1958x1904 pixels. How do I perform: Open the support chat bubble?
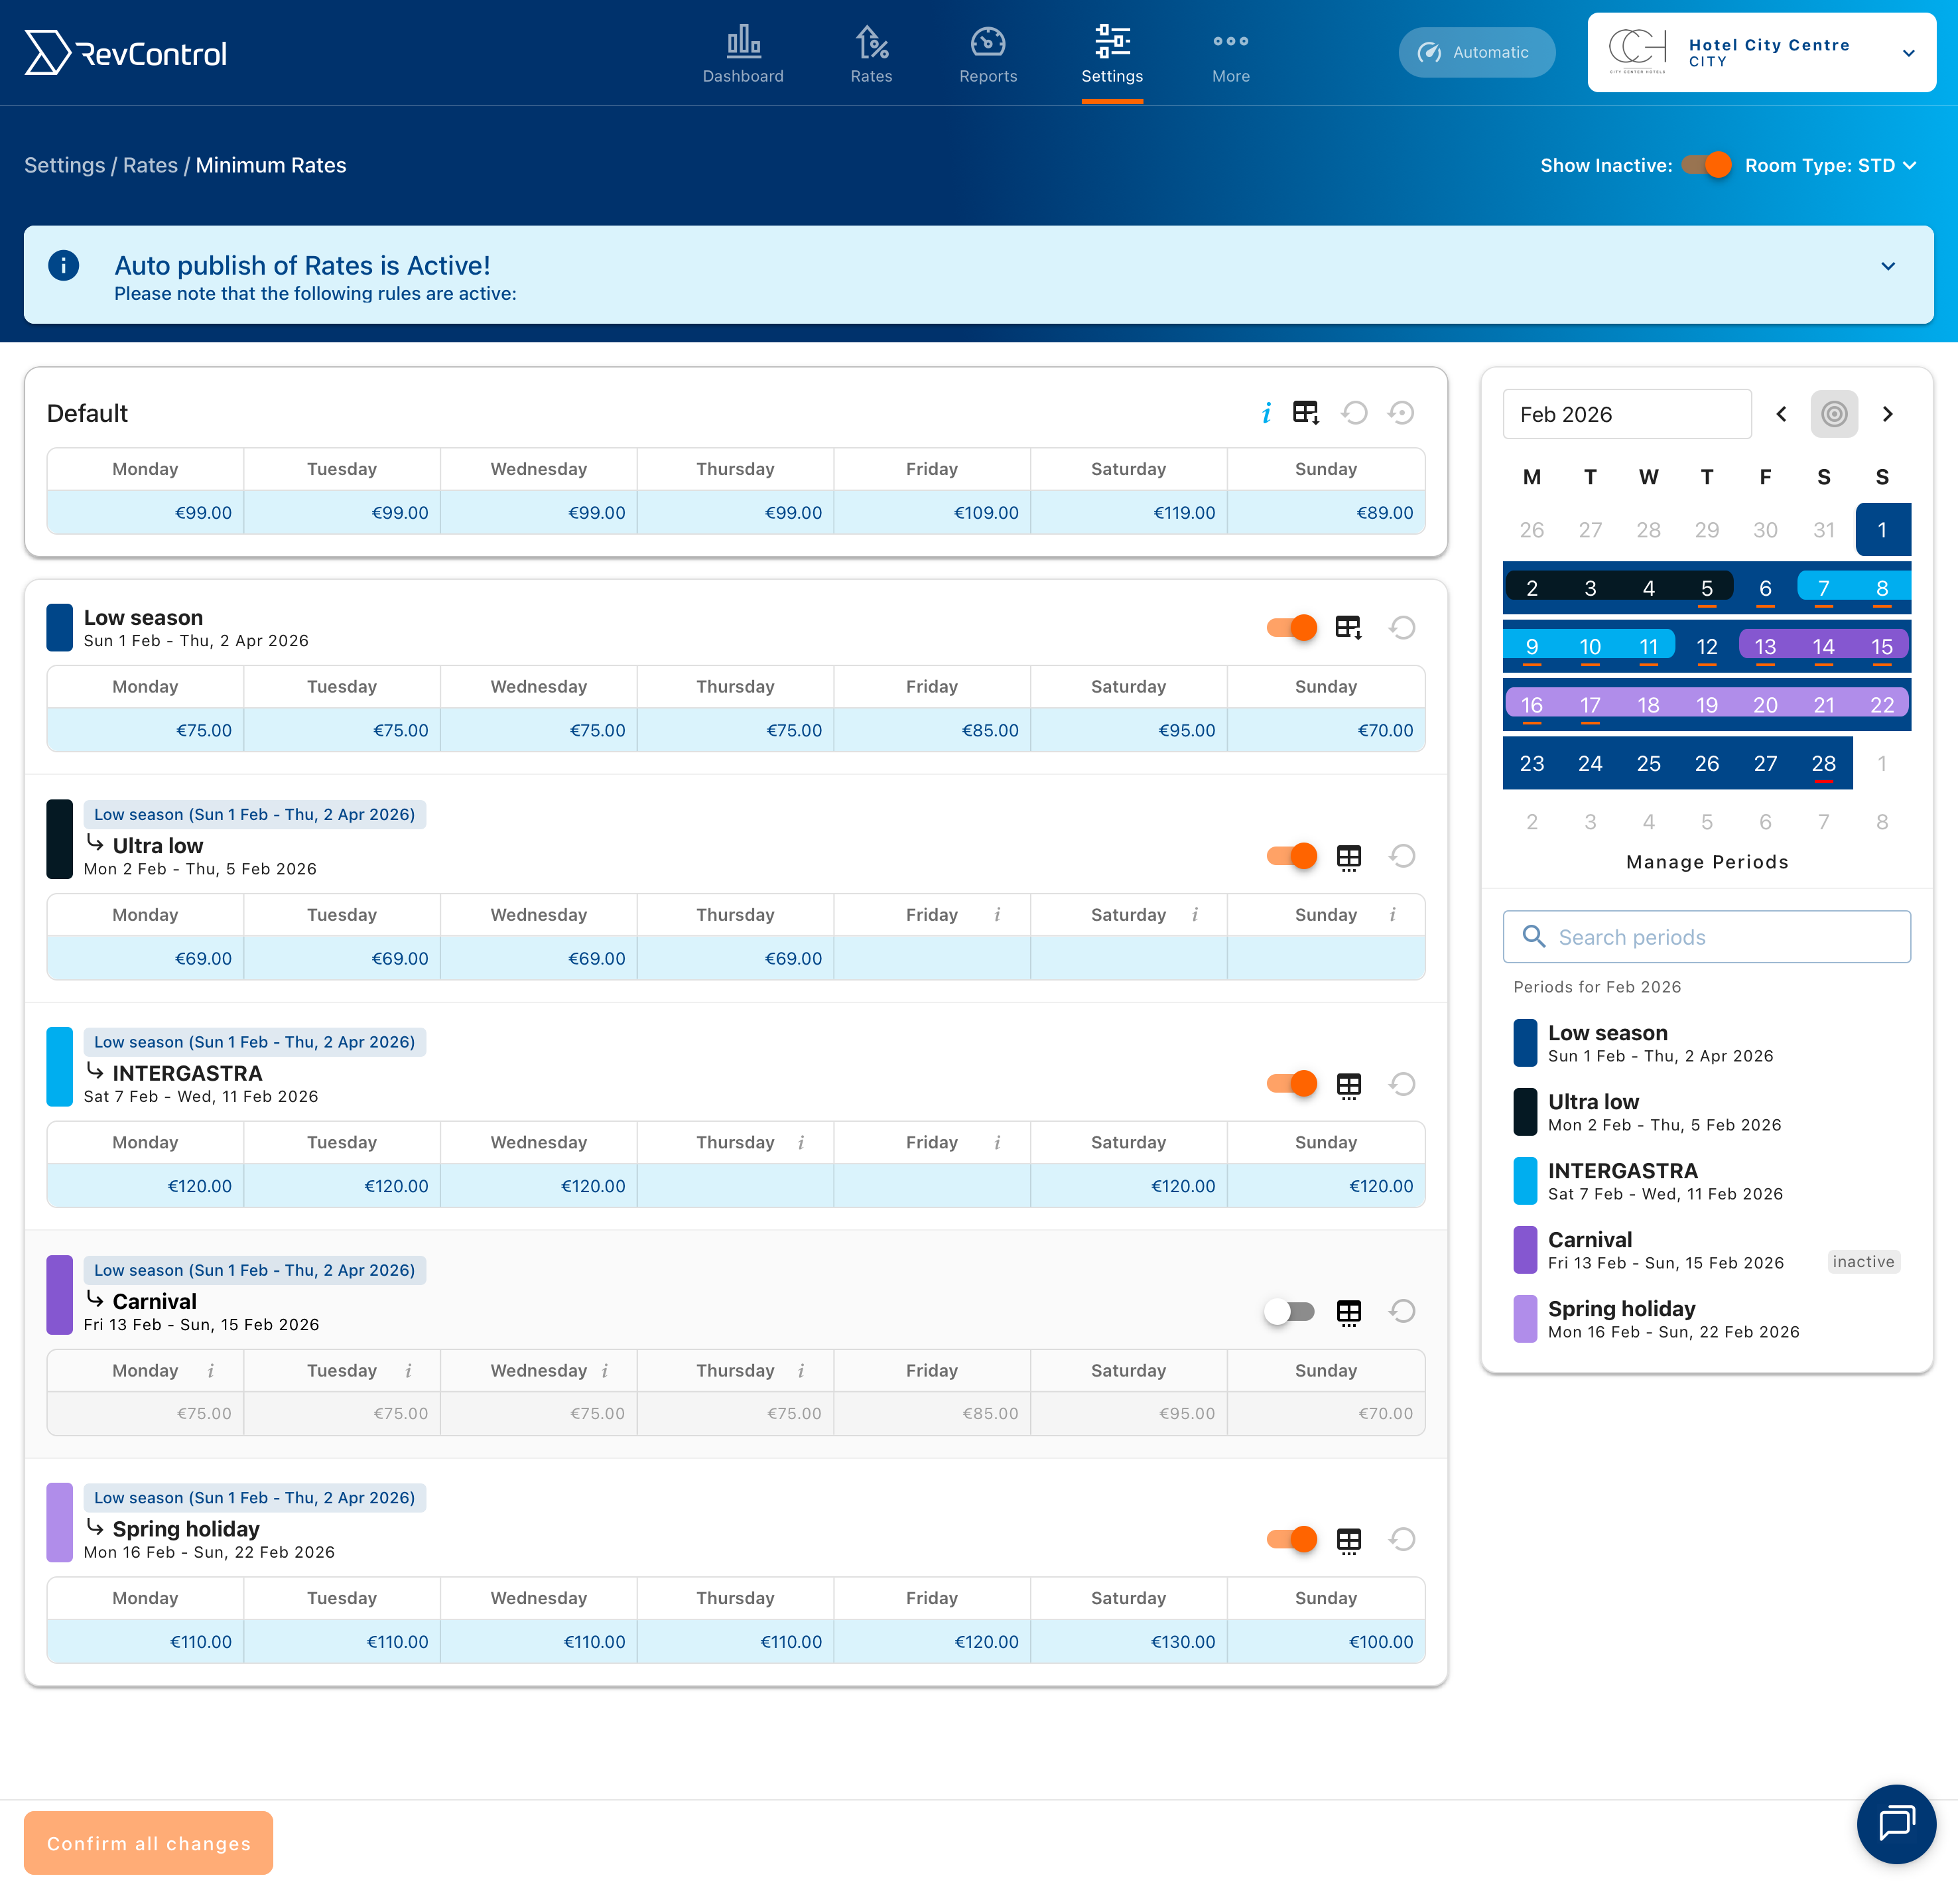(x=1896, y=1823)
